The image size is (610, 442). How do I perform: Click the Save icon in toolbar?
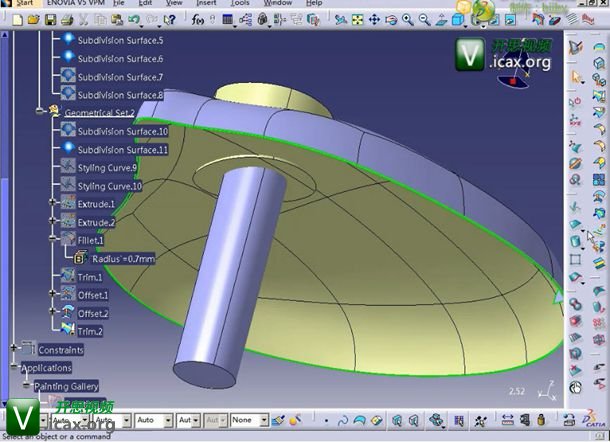tap(50, 19)
